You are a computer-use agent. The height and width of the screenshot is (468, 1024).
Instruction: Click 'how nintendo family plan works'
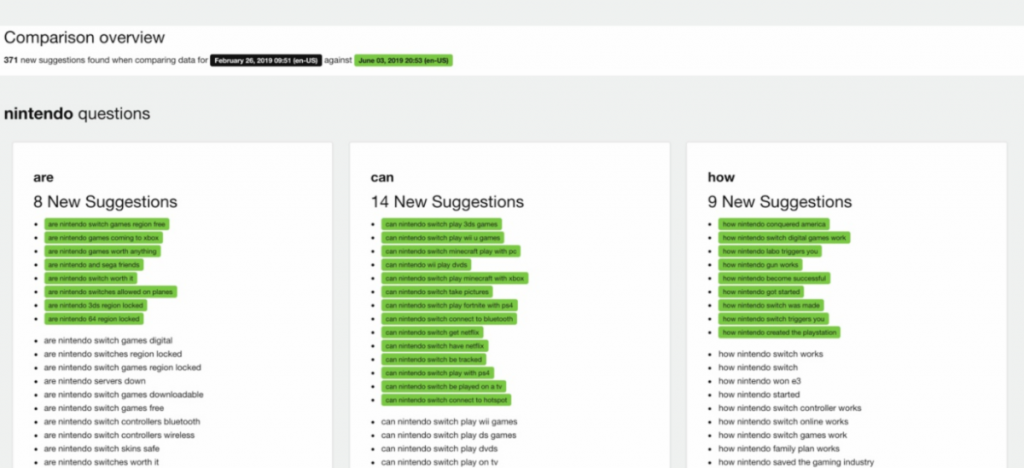(779, 449)
